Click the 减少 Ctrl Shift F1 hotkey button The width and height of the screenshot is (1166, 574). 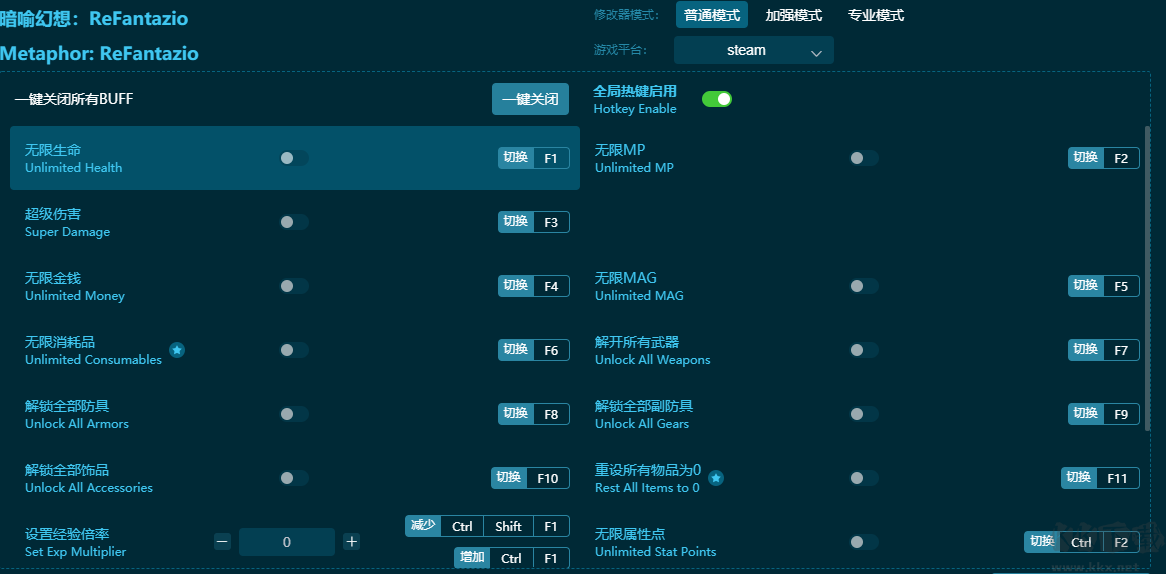point(488,526)
